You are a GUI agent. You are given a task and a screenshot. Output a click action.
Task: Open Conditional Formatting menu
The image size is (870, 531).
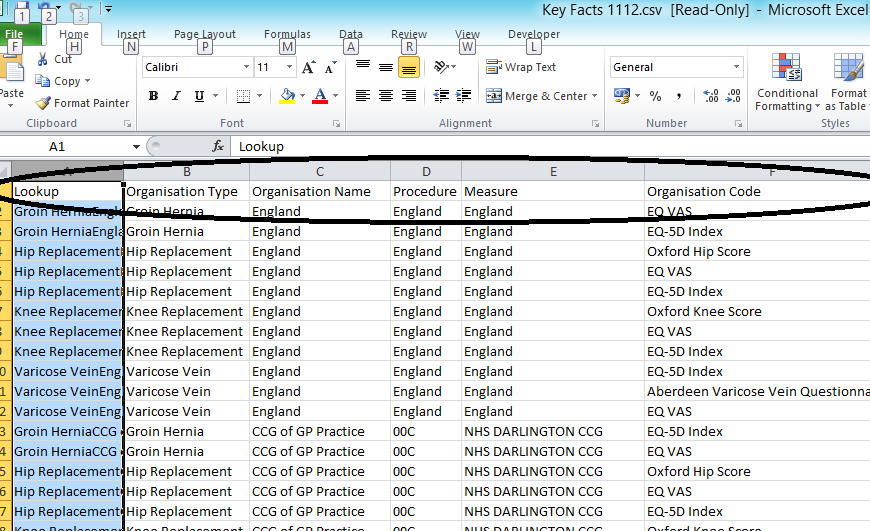point(787,82)
